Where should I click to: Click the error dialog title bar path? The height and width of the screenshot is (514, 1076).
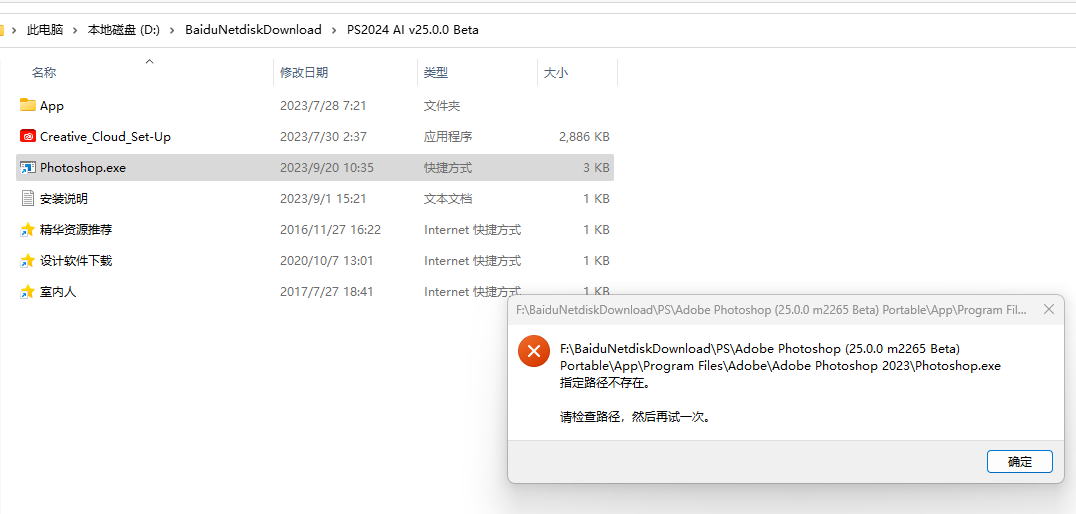click(x=771, y=309)
